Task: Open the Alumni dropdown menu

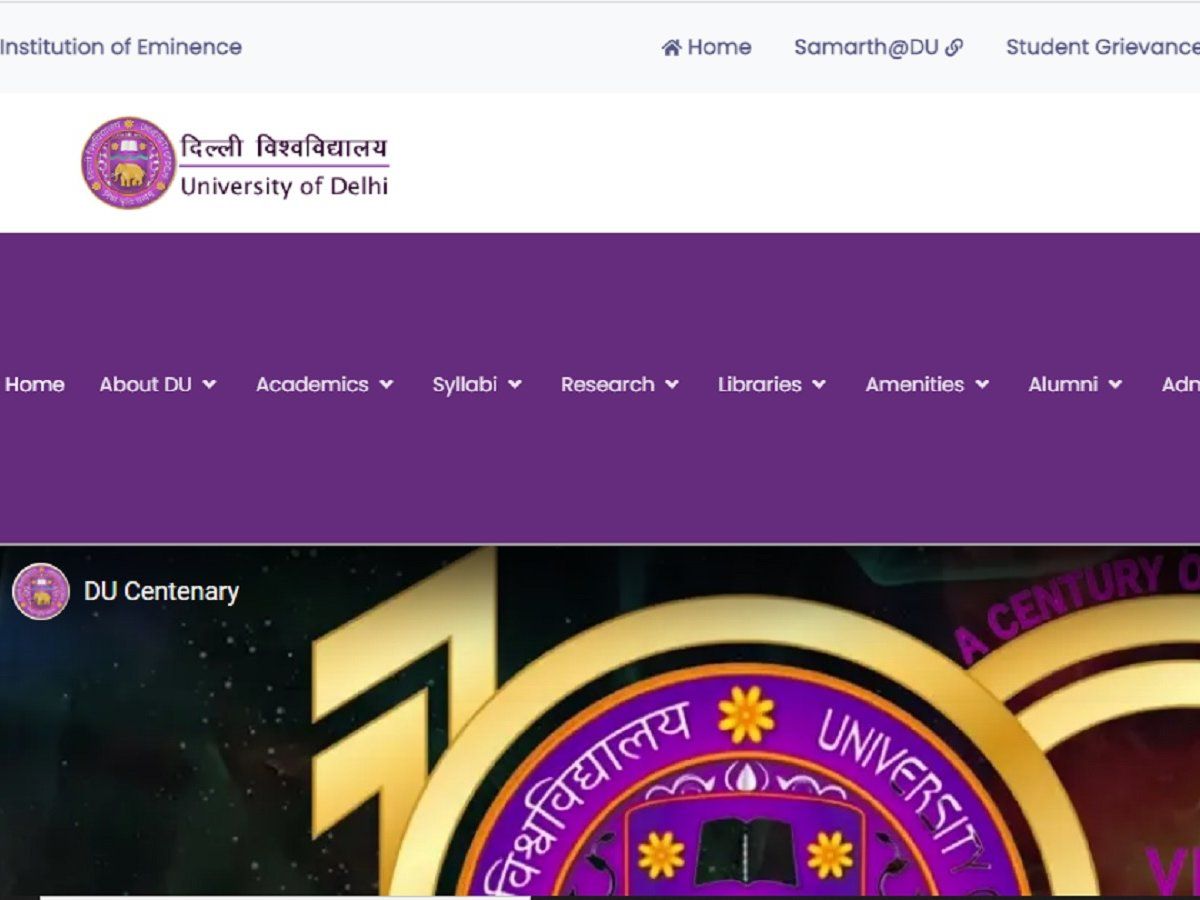Action: (1073, 384)
